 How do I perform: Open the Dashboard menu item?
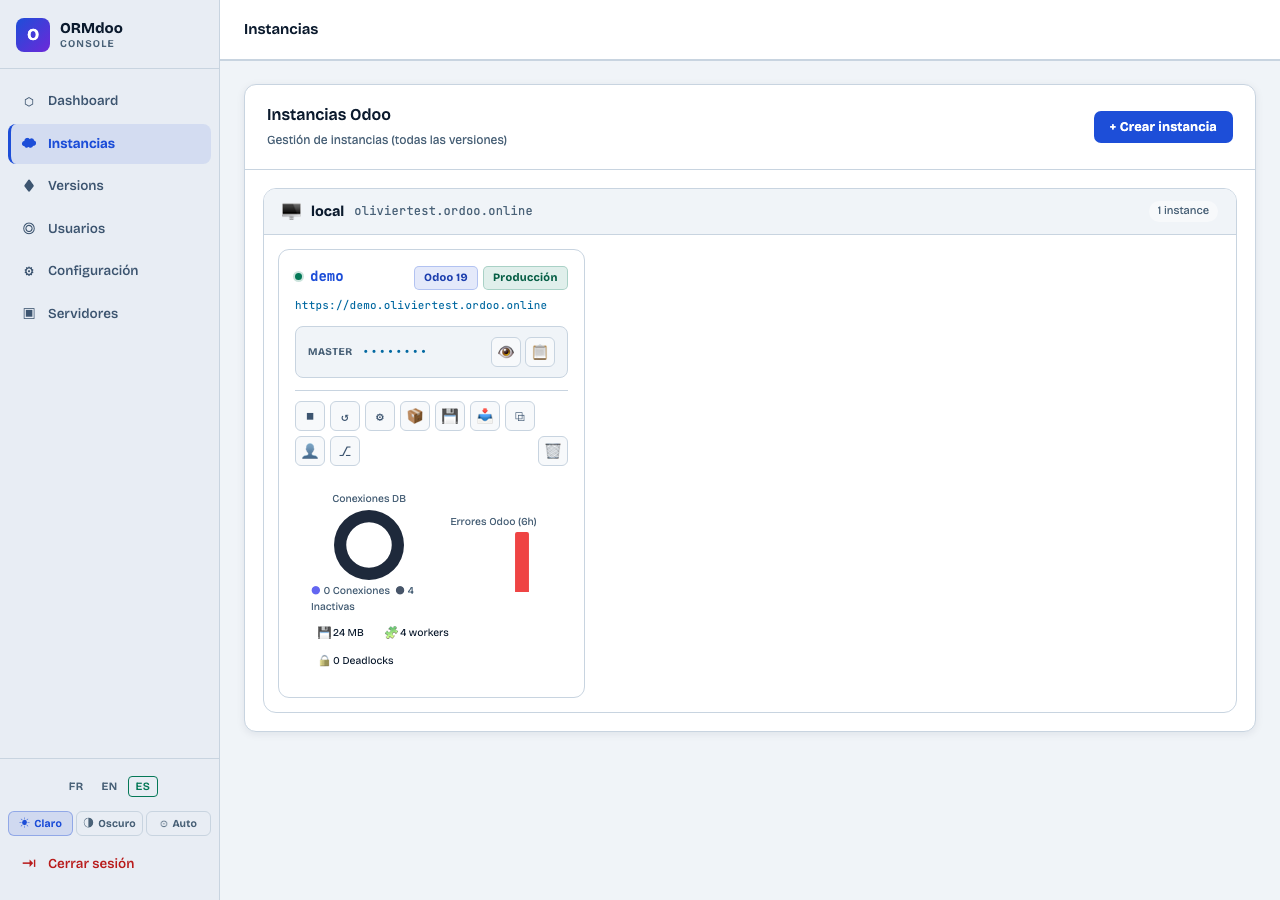110,101
